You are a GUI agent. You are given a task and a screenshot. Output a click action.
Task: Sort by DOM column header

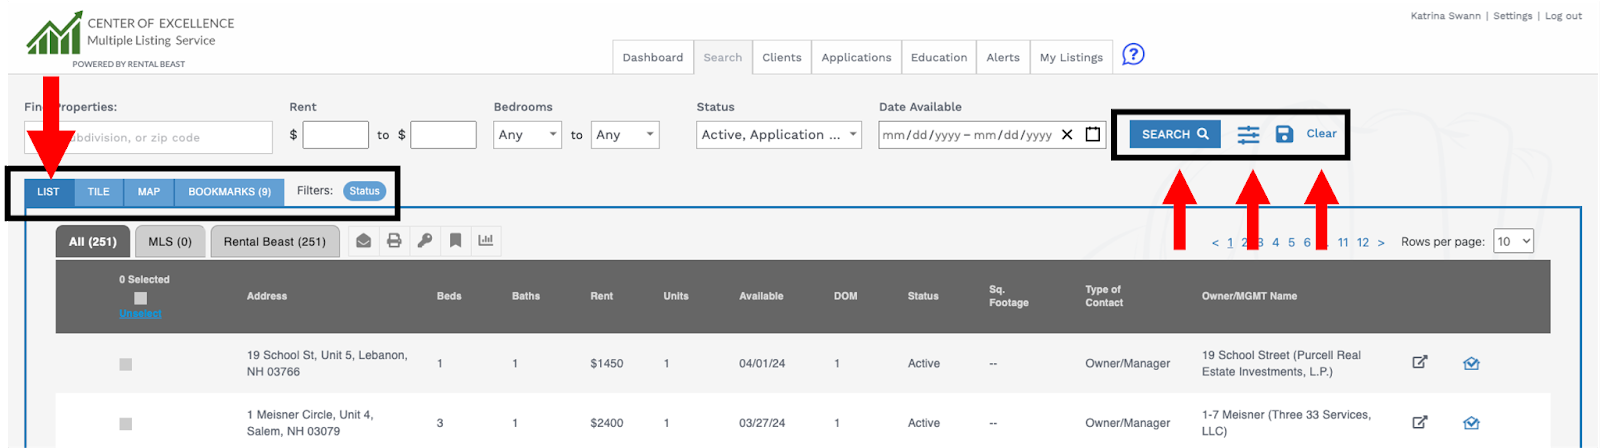845,296
